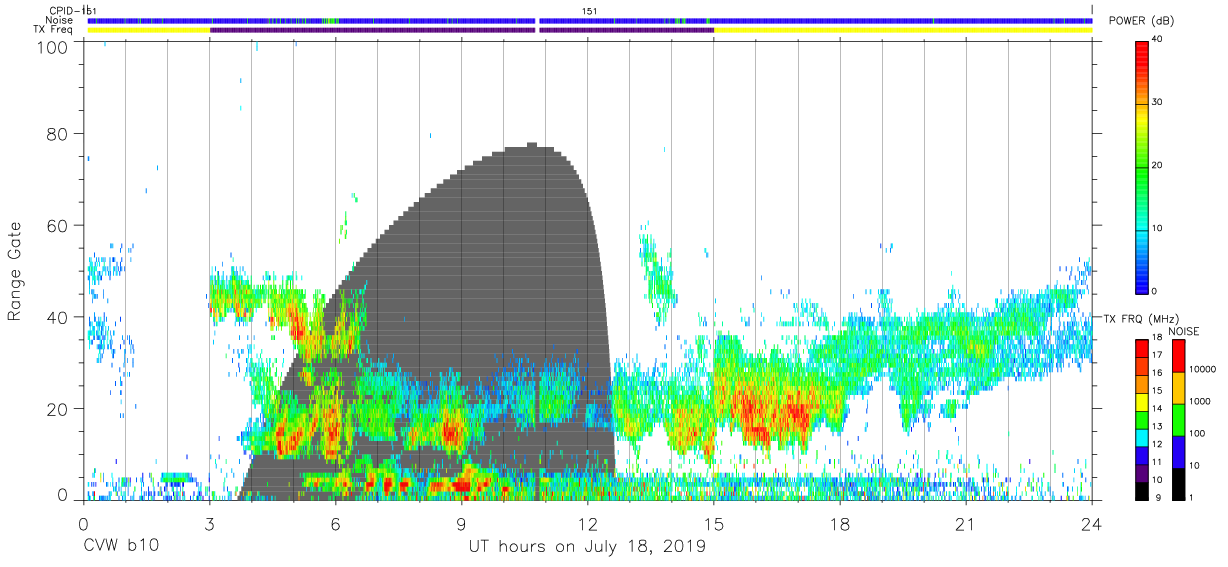
Task: Click the 151 CPID value above noise strip
Action: [590, 11]
